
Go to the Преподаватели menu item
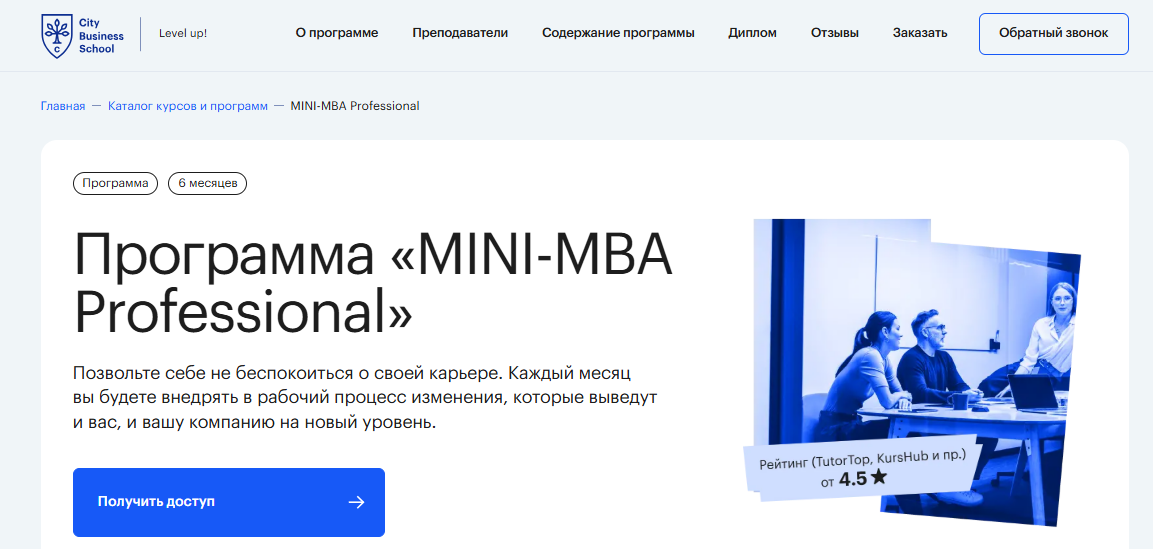pos(460,33)
